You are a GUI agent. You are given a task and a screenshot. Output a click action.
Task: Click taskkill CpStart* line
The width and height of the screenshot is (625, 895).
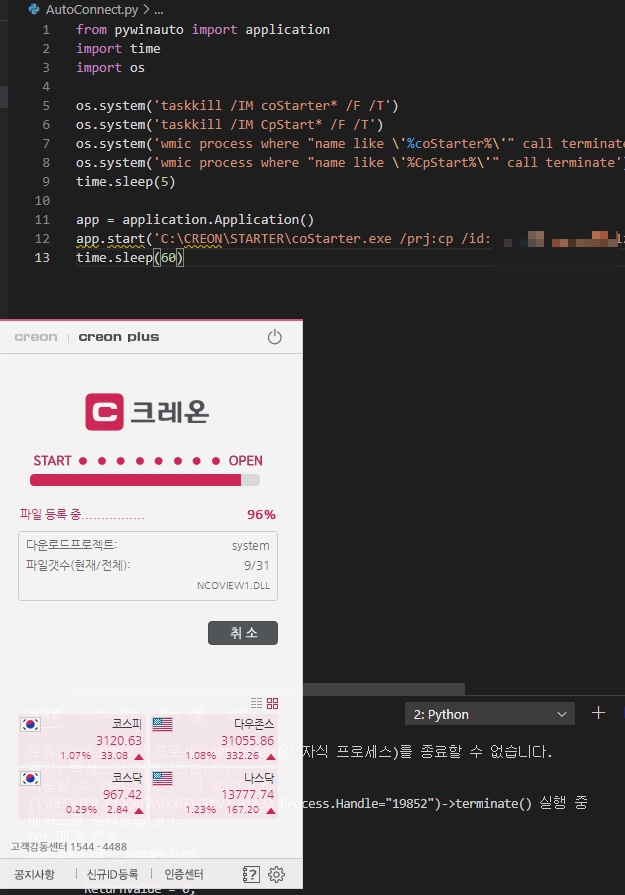pyautogui.click(x=229, y=124)
